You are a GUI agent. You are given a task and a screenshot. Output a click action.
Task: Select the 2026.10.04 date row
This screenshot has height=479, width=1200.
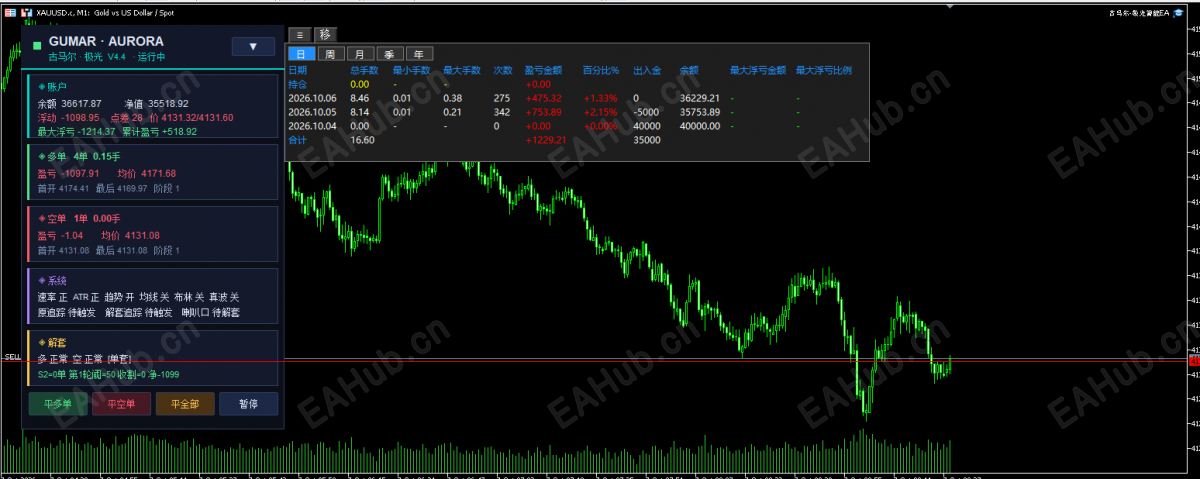312,126
